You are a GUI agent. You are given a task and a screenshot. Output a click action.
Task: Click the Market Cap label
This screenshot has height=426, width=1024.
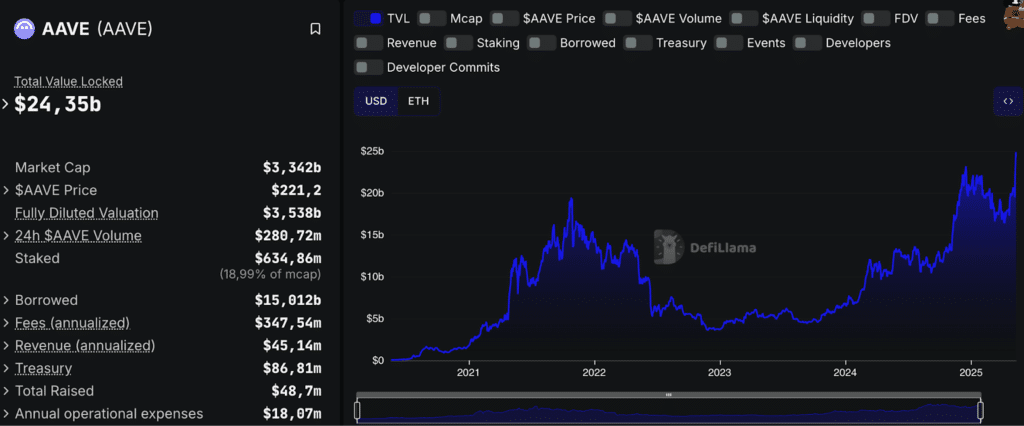[52, 168]
